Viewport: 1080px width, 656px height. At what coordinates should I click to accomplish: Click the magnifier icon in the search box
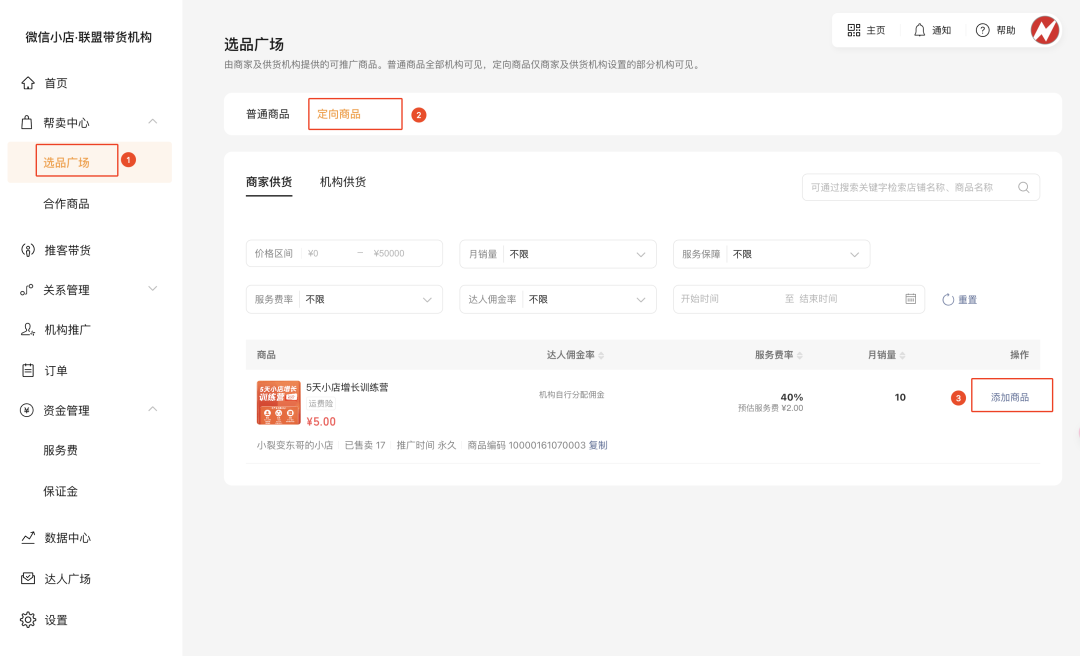point(1023,187)
